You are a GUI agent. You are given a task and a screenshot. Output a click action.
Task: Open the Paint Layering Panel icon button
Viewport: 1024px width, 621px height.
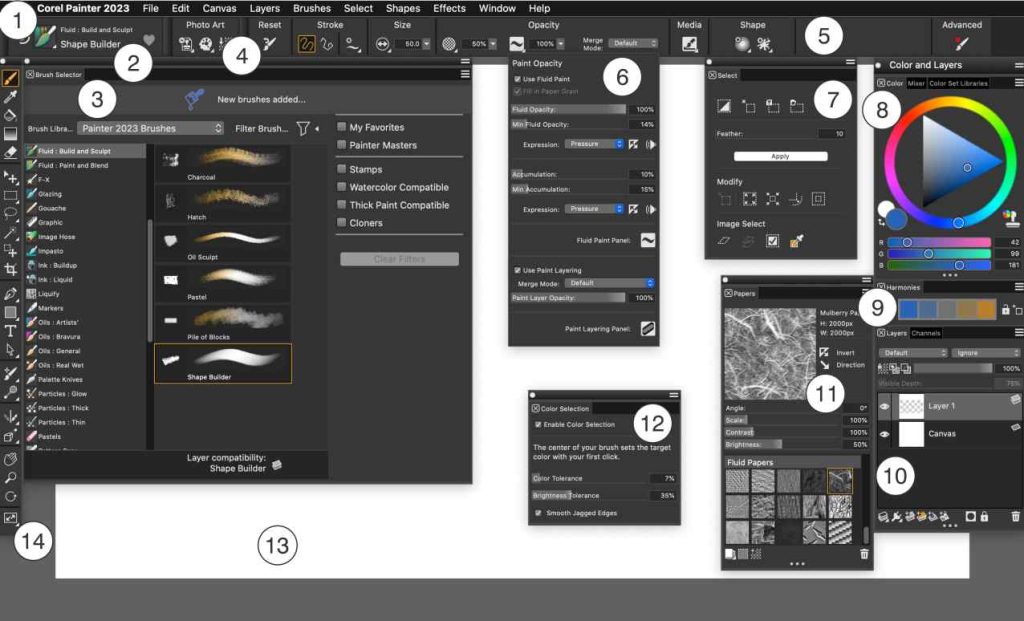647,328
